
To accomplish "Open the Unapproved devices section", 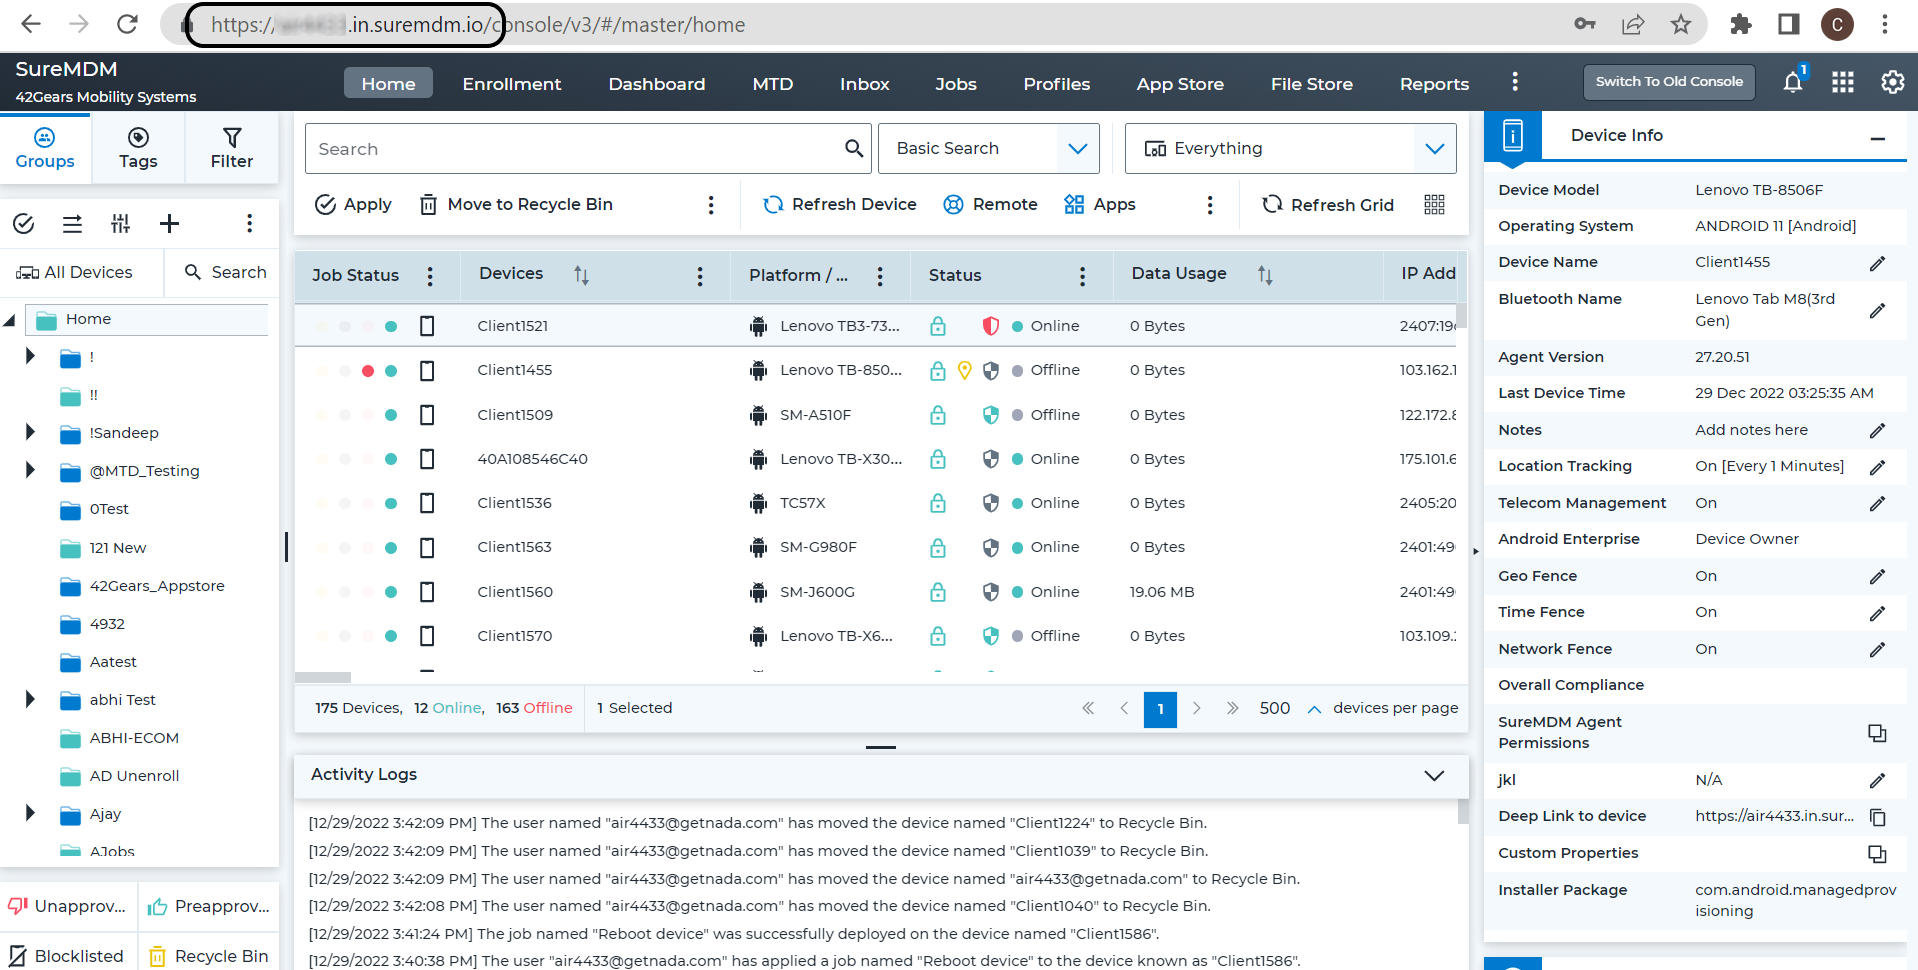I will click(x=68, y=907).
